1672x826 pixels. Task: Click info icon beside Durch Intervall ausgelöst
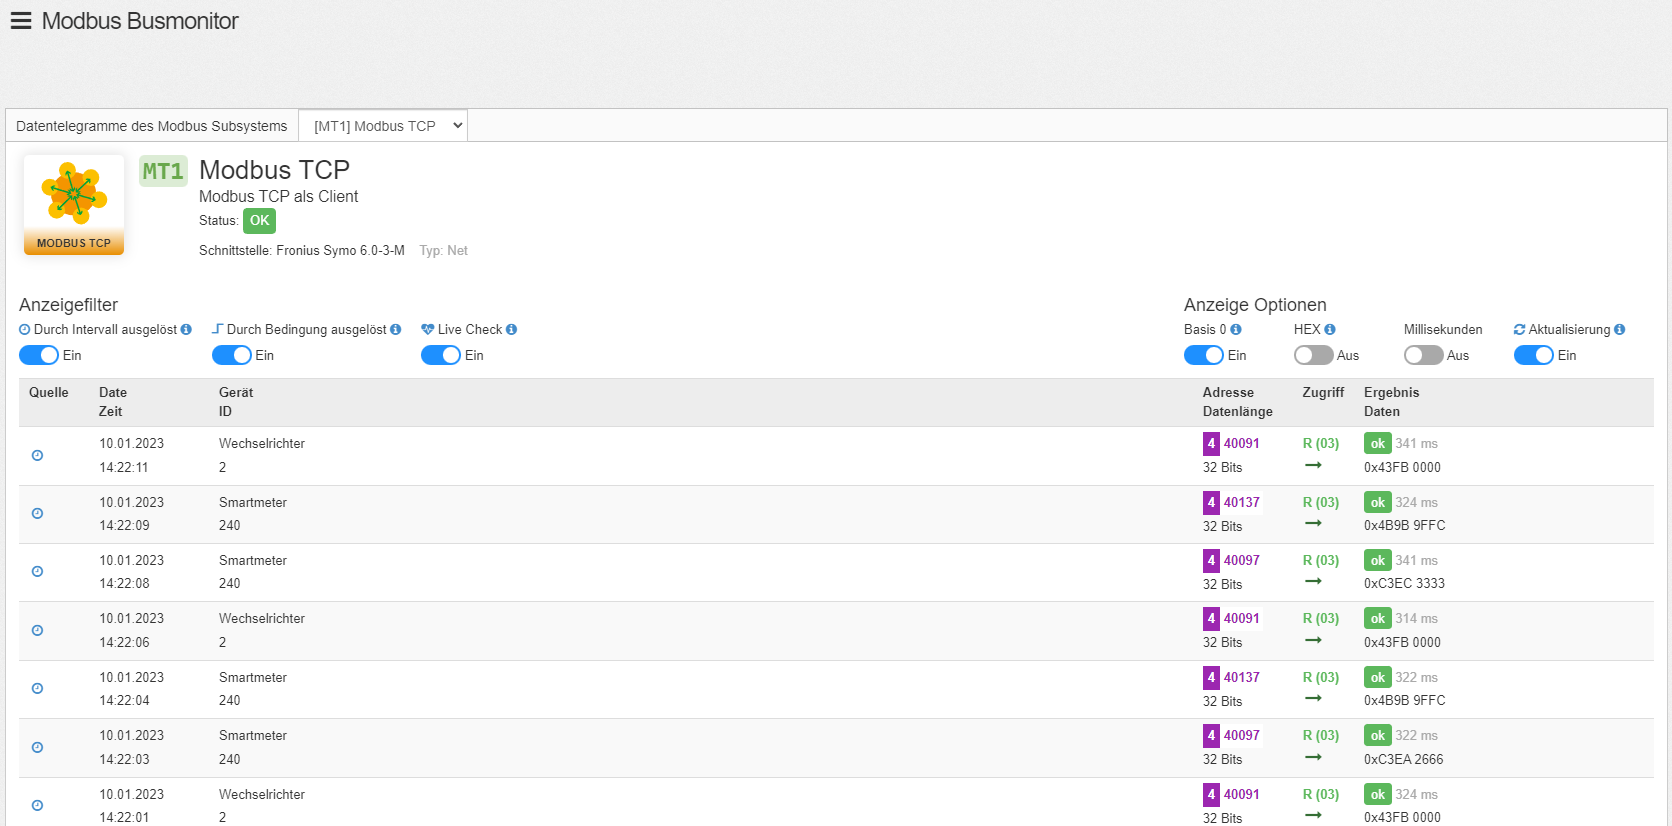(x=186, y=329)
